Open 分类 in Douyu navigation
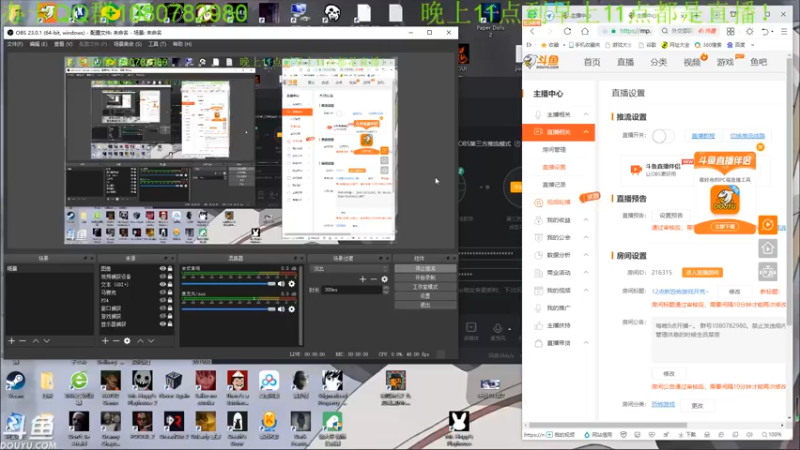The height and width of the screenshot is (450, 800). 658,62
